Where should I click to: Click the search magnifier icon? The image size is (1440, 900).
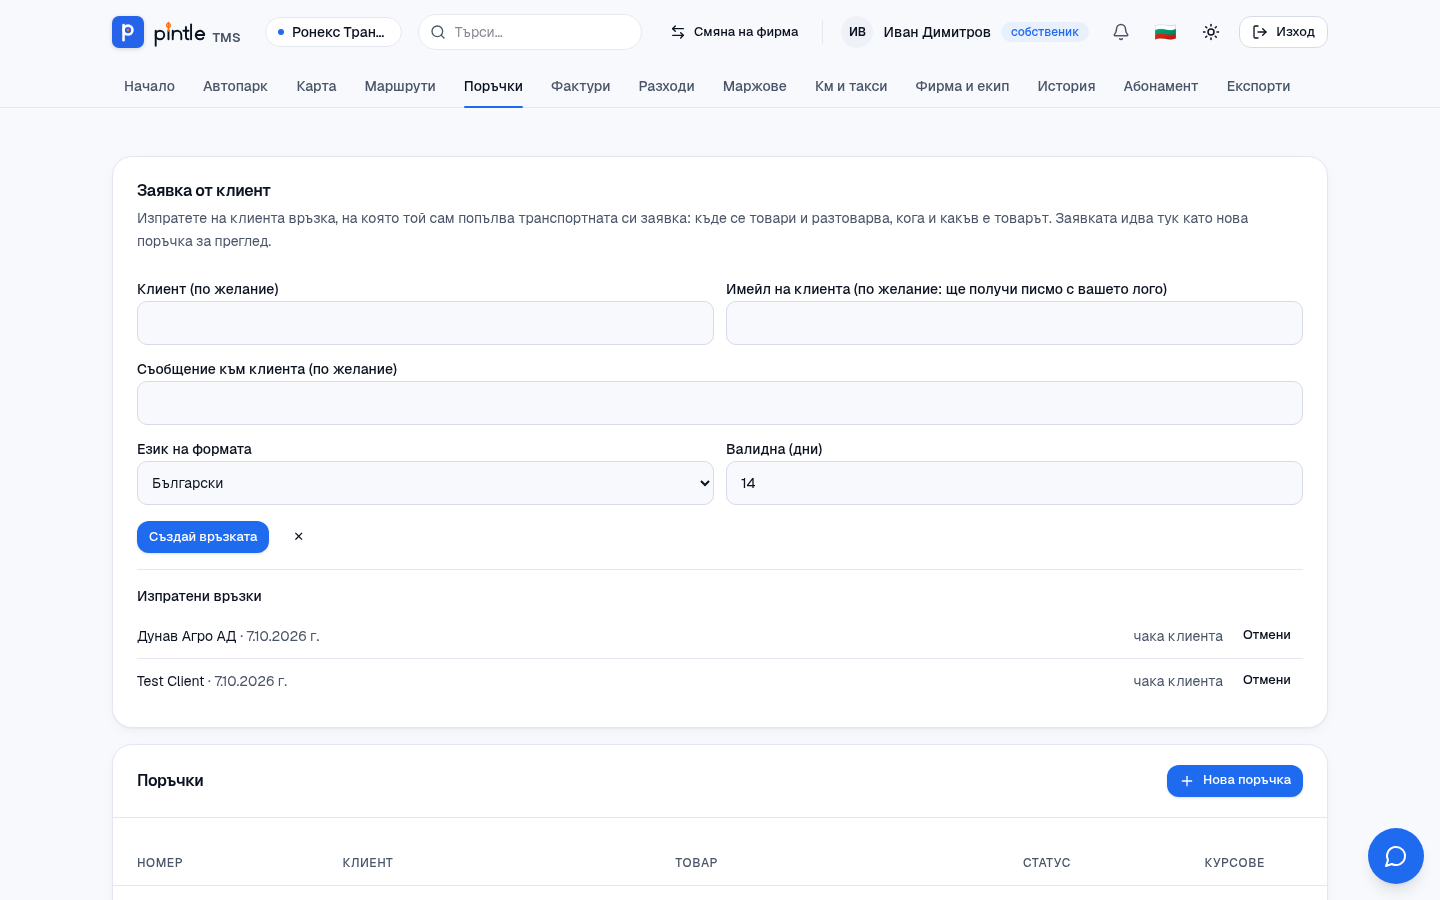[438, 32]
